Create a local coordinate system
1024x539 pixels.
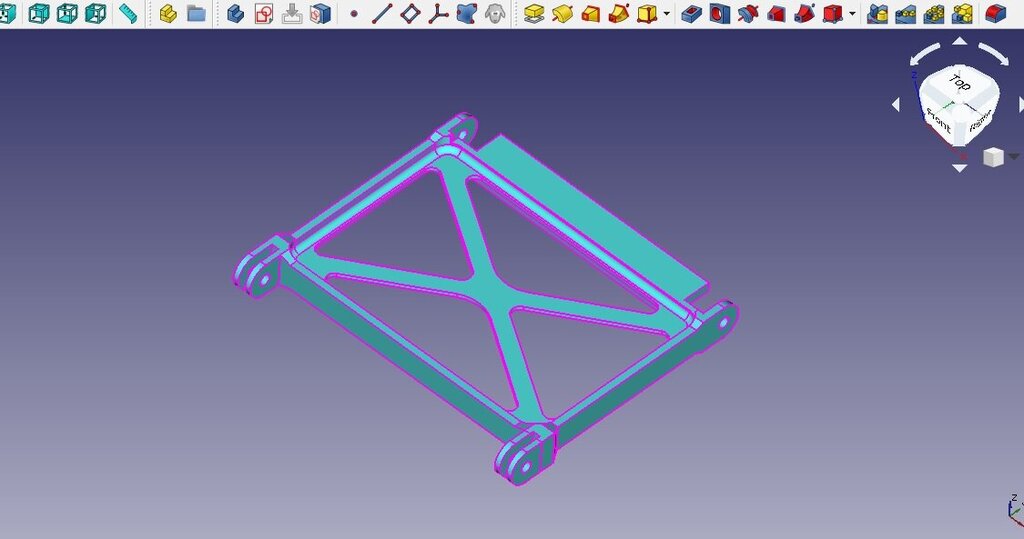438,13
